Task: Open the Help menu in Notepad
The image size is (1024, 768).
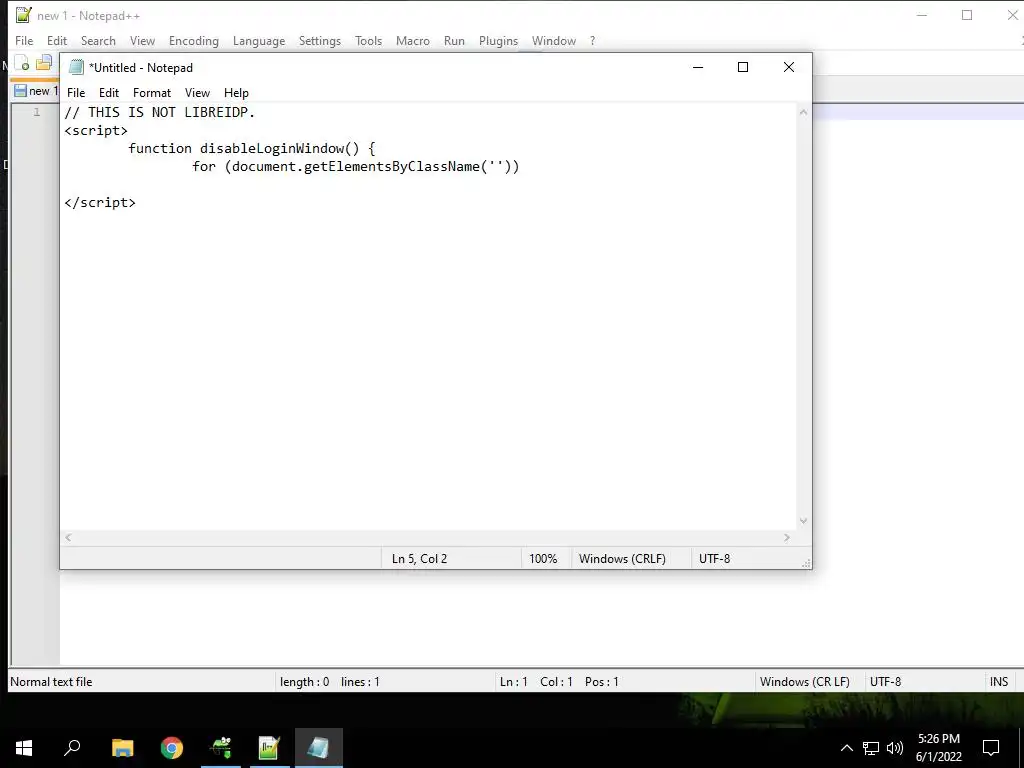Action: point(236,93)
